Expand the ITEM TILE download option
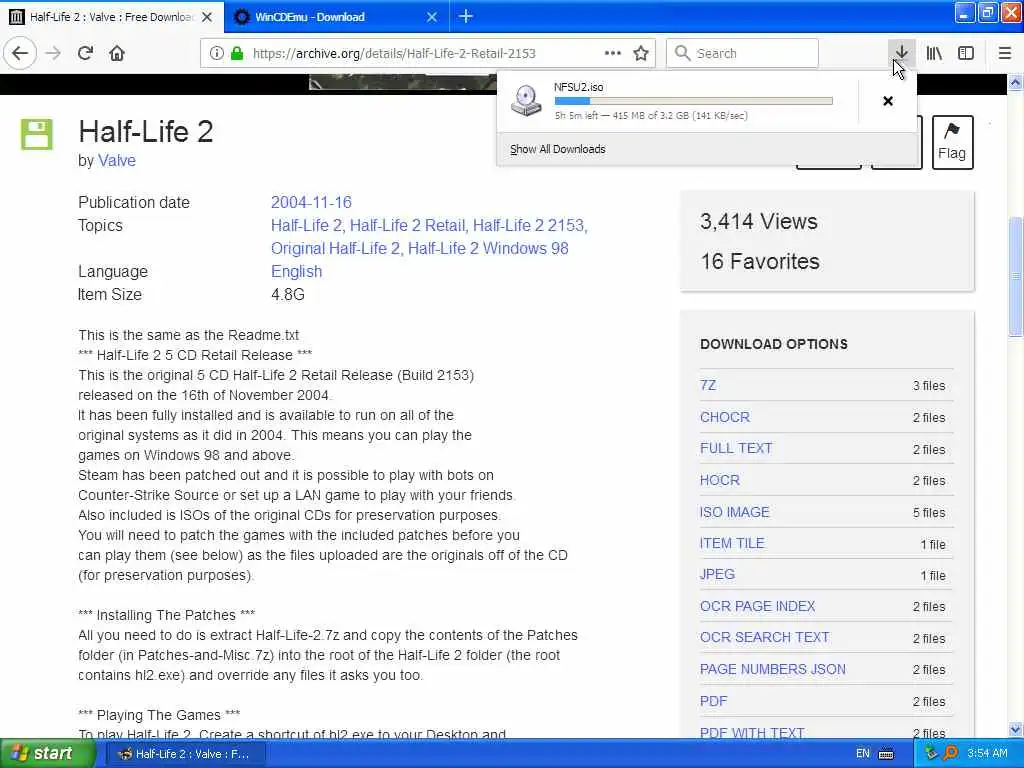 click(x=732, y=543)
